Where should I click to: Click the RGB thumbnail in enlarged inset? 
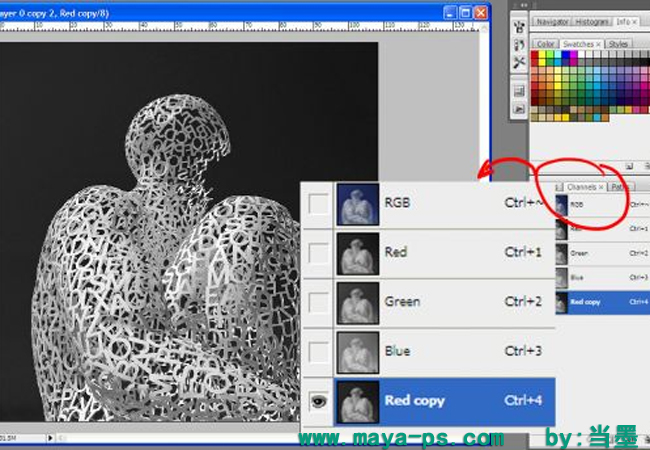tap(358, 204)
